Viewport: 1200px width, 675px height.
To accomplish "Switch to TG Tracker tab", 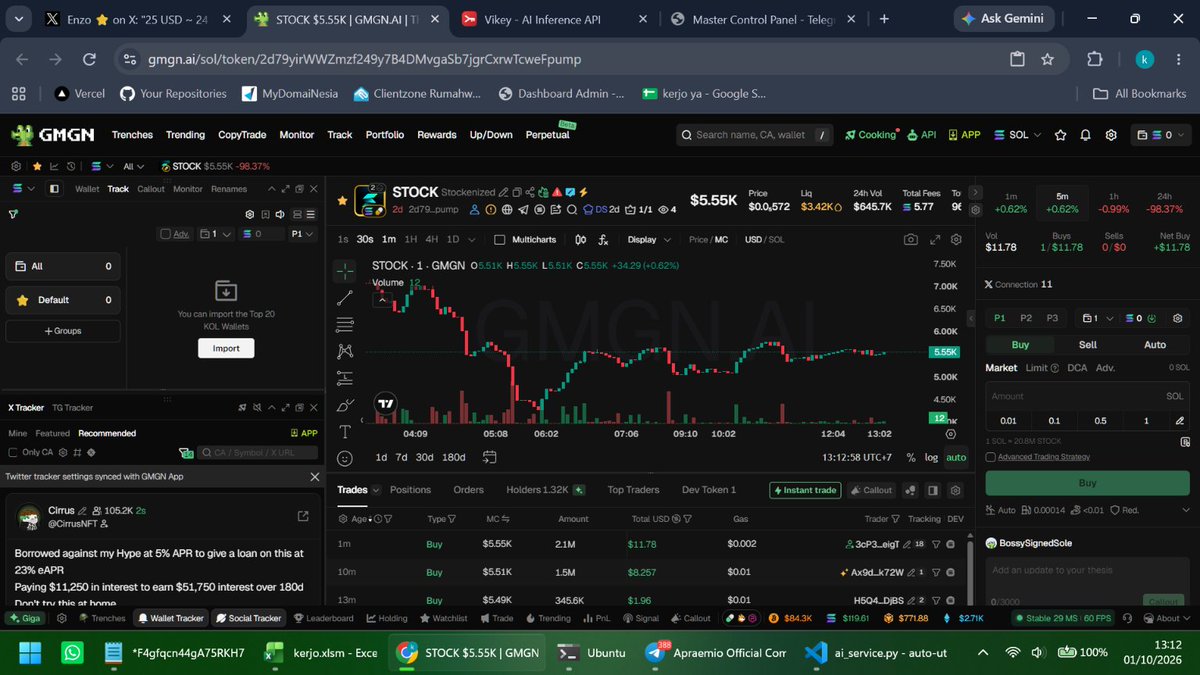I will point(72,408).
